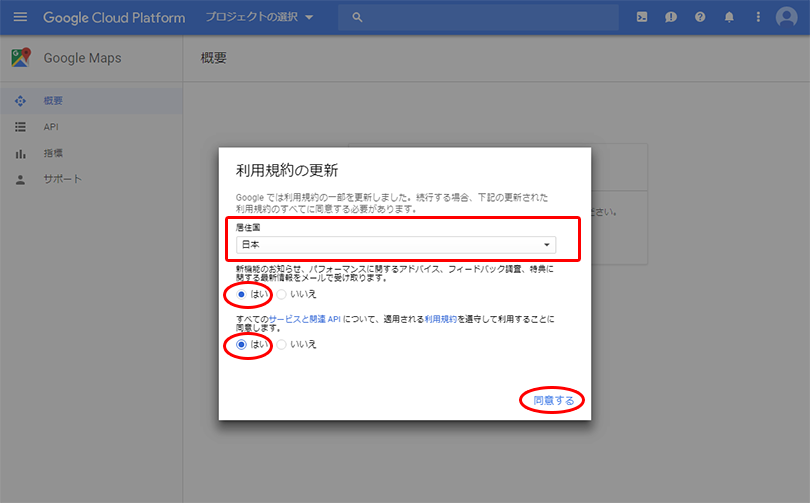Select 概要 in the sidebar

tap(91, 101)
